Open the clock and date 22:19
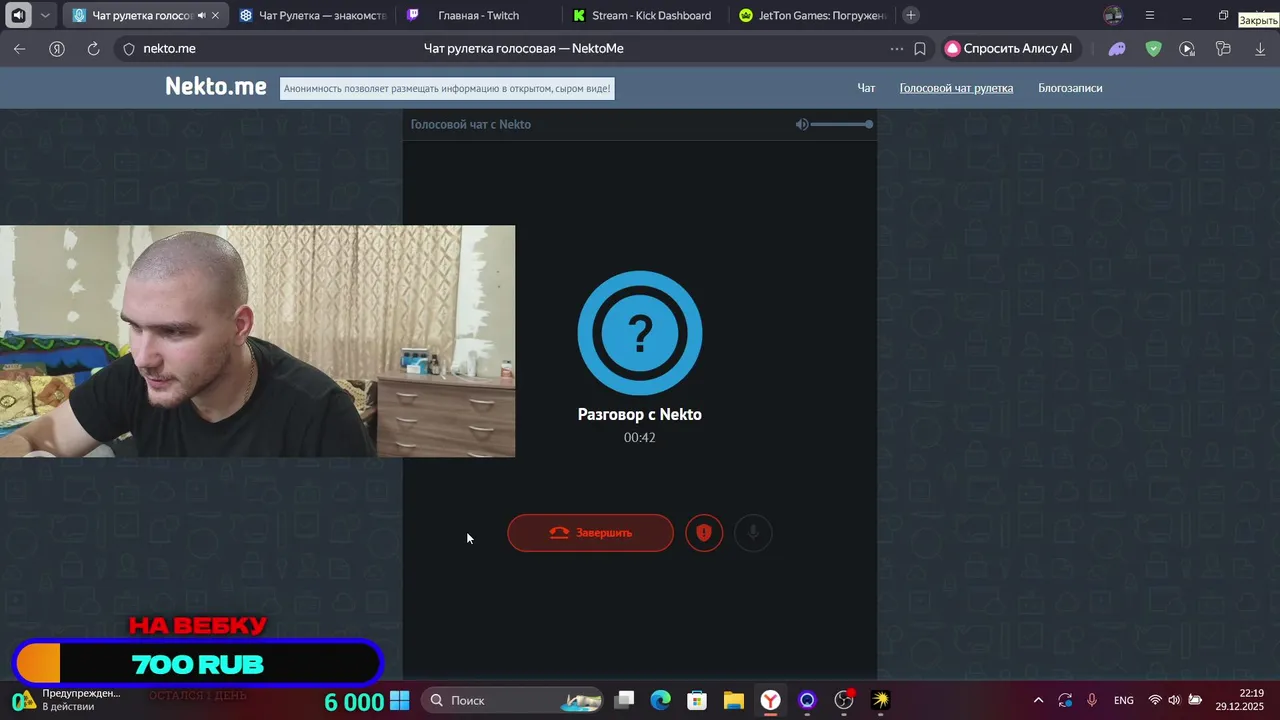Screen dimensions: 1280x720 1240,700
